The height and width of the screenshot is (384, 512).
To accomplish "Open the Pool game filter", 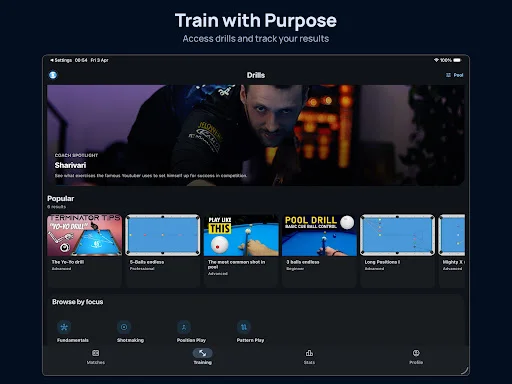I will pos(455,75).
